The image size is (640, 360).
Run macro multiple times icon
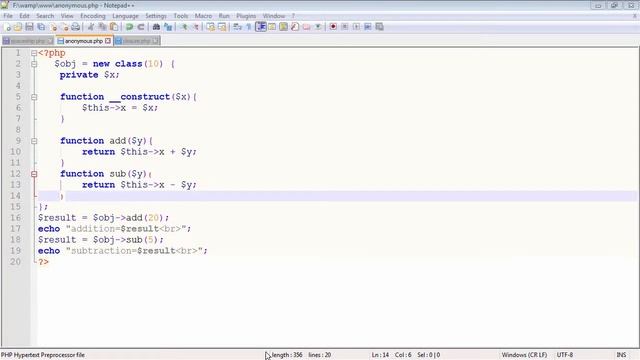coord(368,27)
